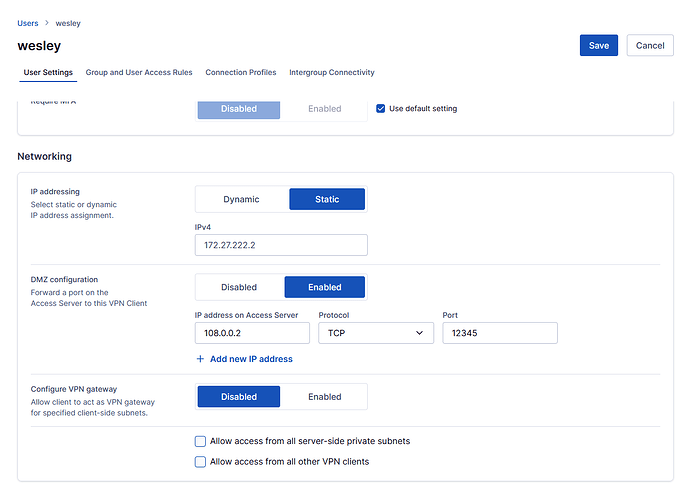Image resolution: width=690 pixels, height=498 pixels.
Task: Select Enabled for DMZ configuration
Action: coord(324,287)
